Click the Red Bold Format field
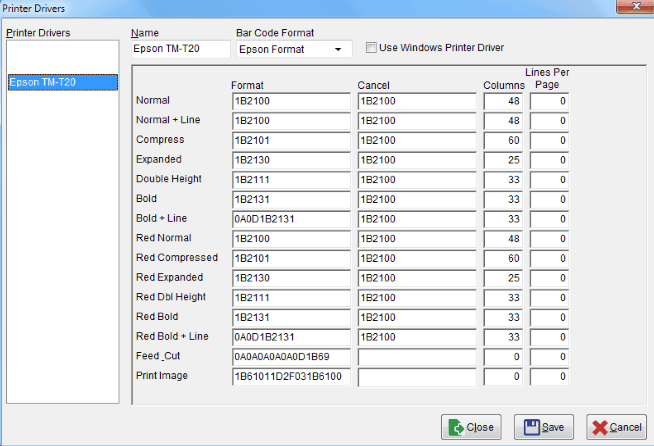The height and width of the screenshot is (446, 654). (x=290, y=317)
